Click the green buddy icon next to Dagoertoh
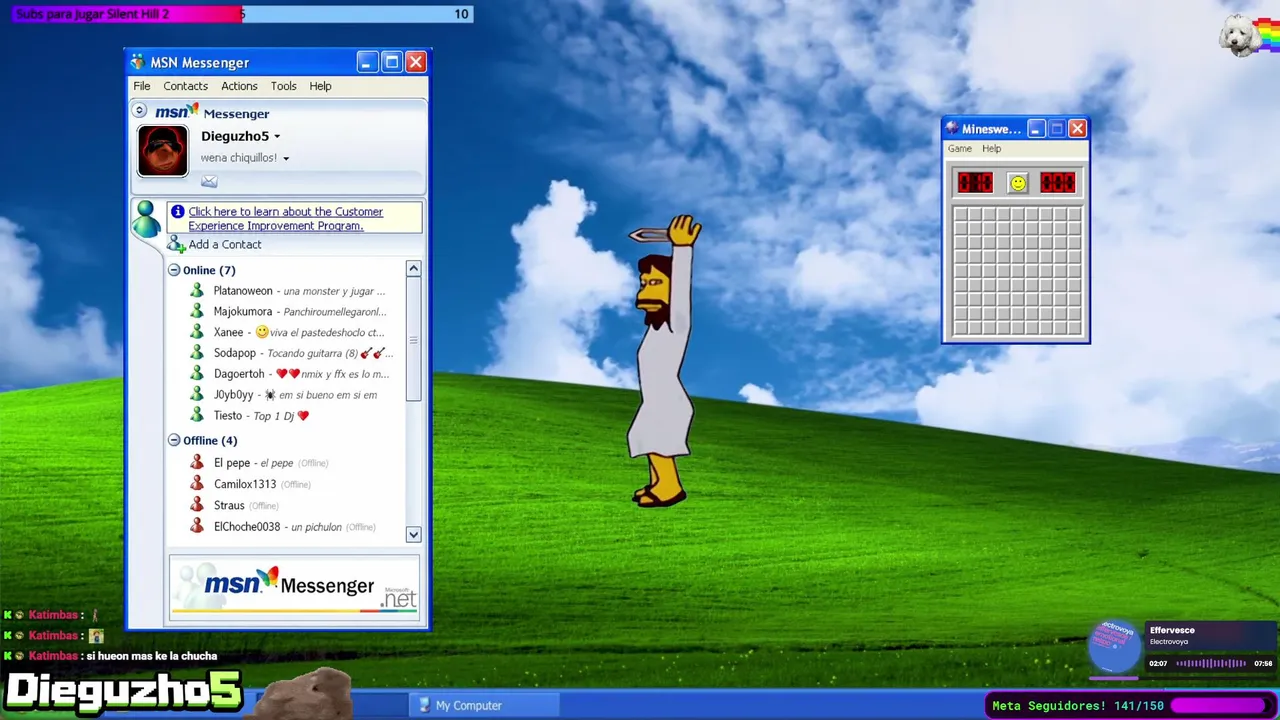1280x720 pixels. click(197, 374)
